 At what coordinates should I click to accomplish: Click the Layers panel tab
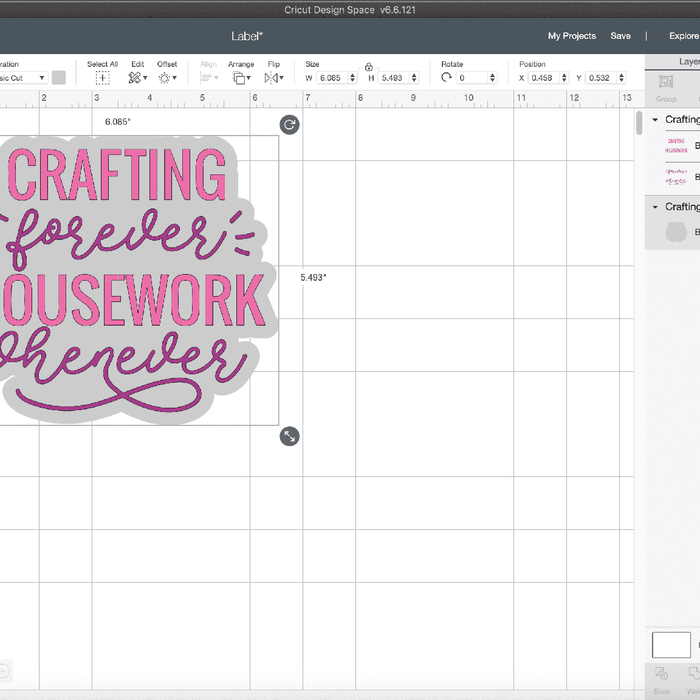click(x=689, y=62)
